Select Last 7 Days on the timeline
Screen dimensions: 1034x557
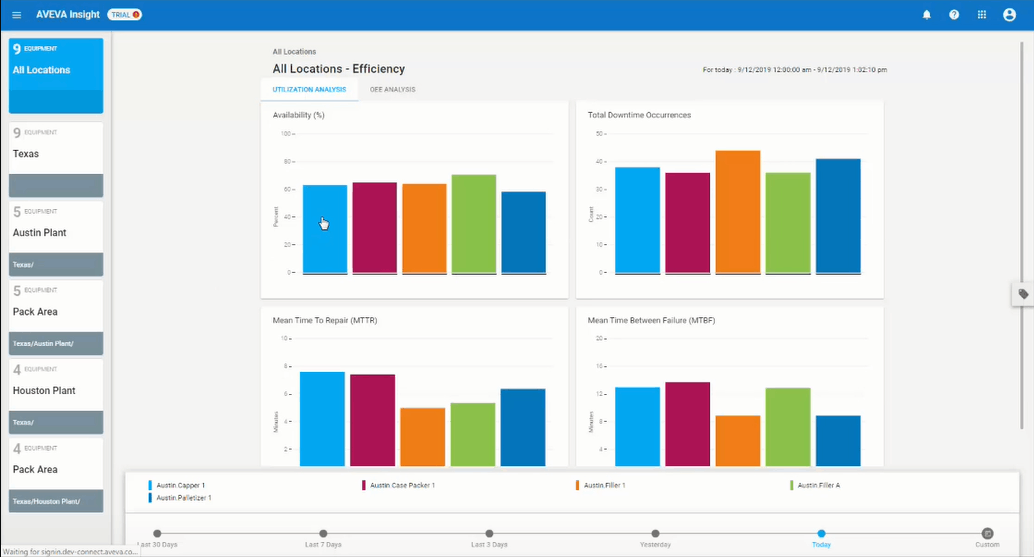322,534
